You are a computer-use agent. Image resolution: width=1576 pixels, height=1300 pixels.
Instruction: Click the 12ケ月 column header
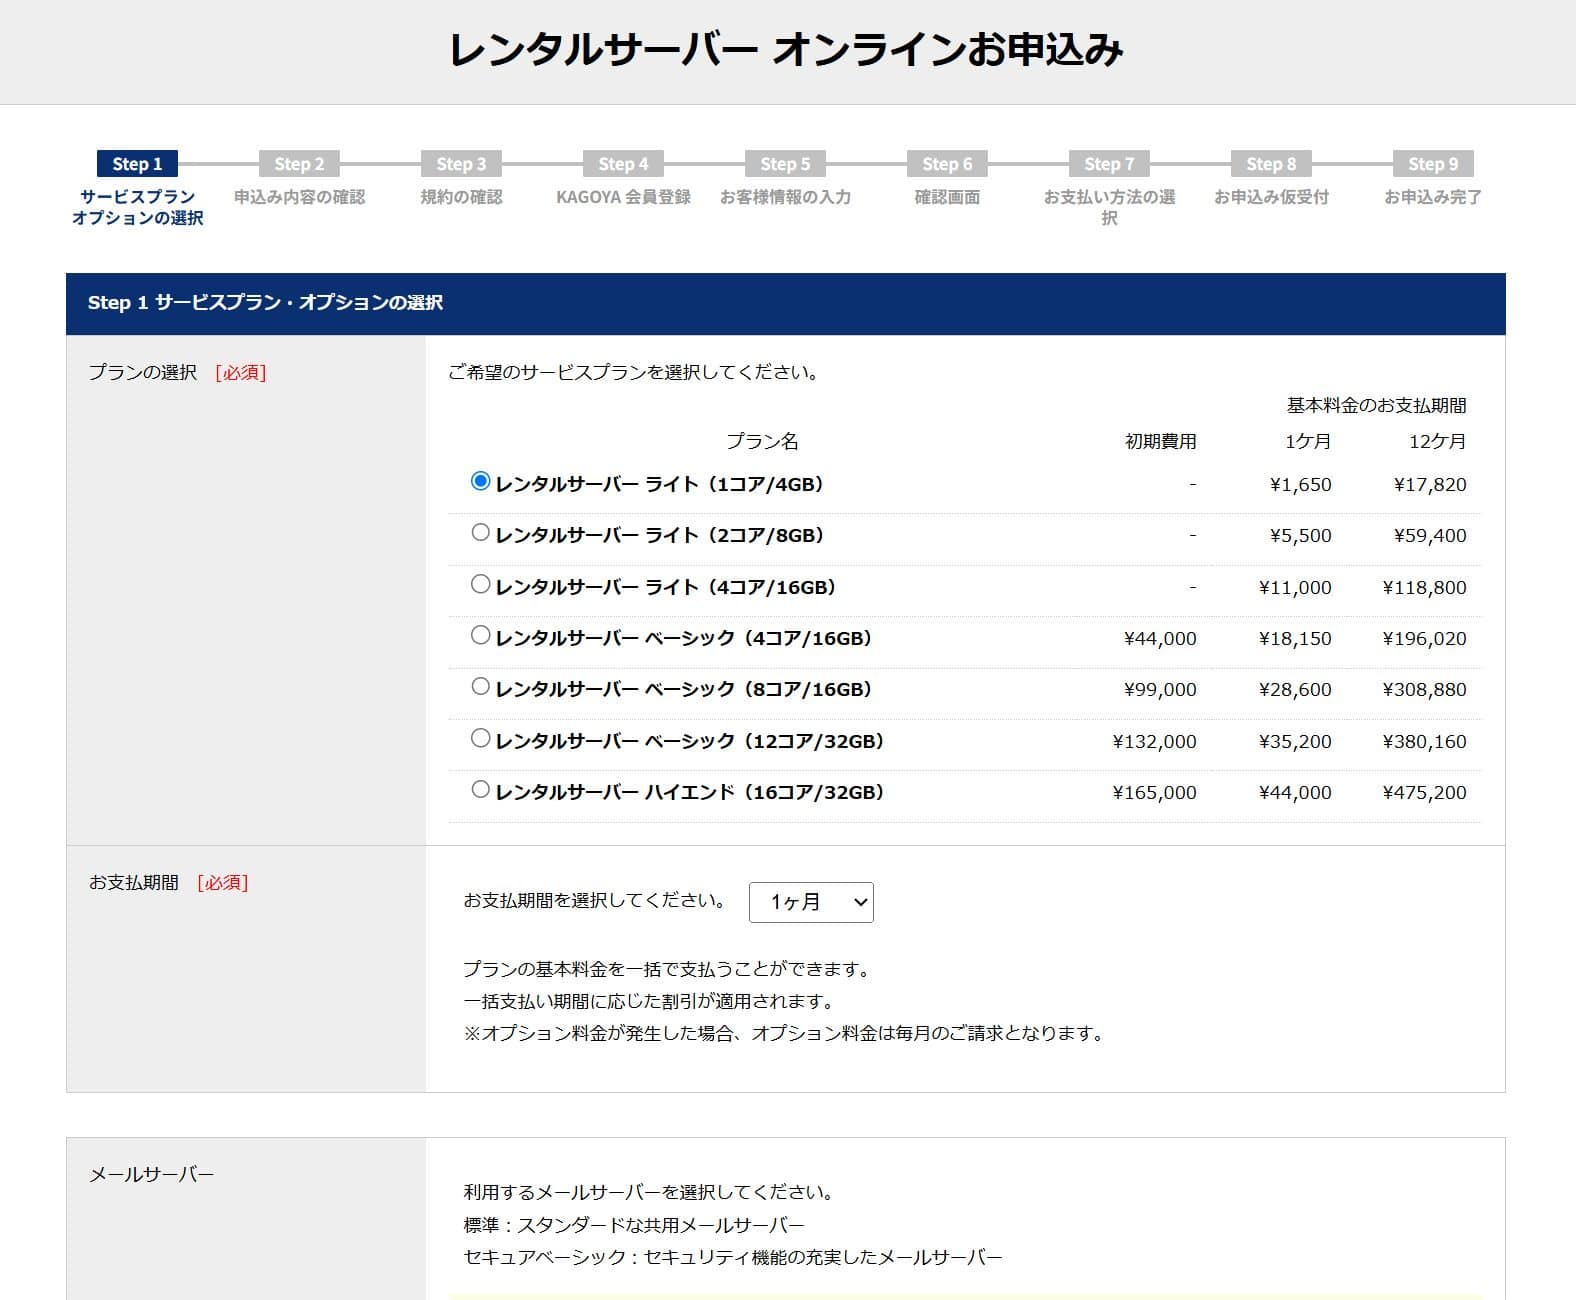[x=1437, y=441]
